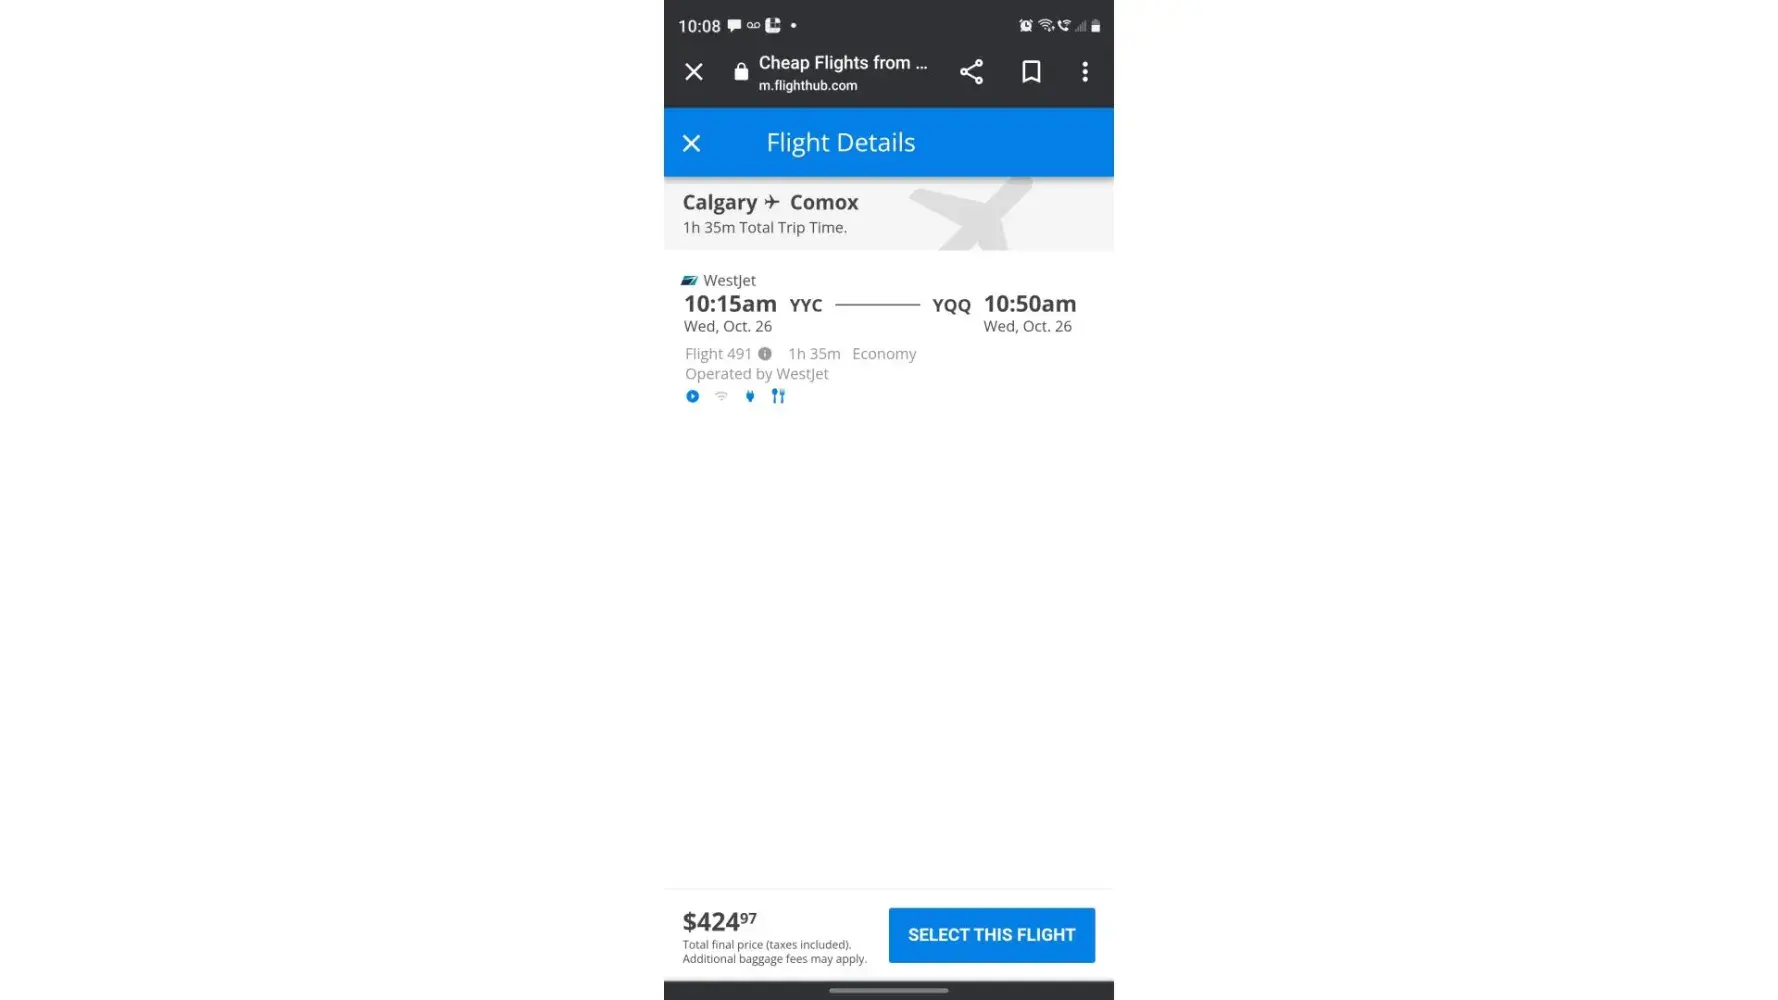Tap the home gesture bar at bottom
Viewport: 1778px width, 1000px height.
pyautogui.click(x=889, y=991)
